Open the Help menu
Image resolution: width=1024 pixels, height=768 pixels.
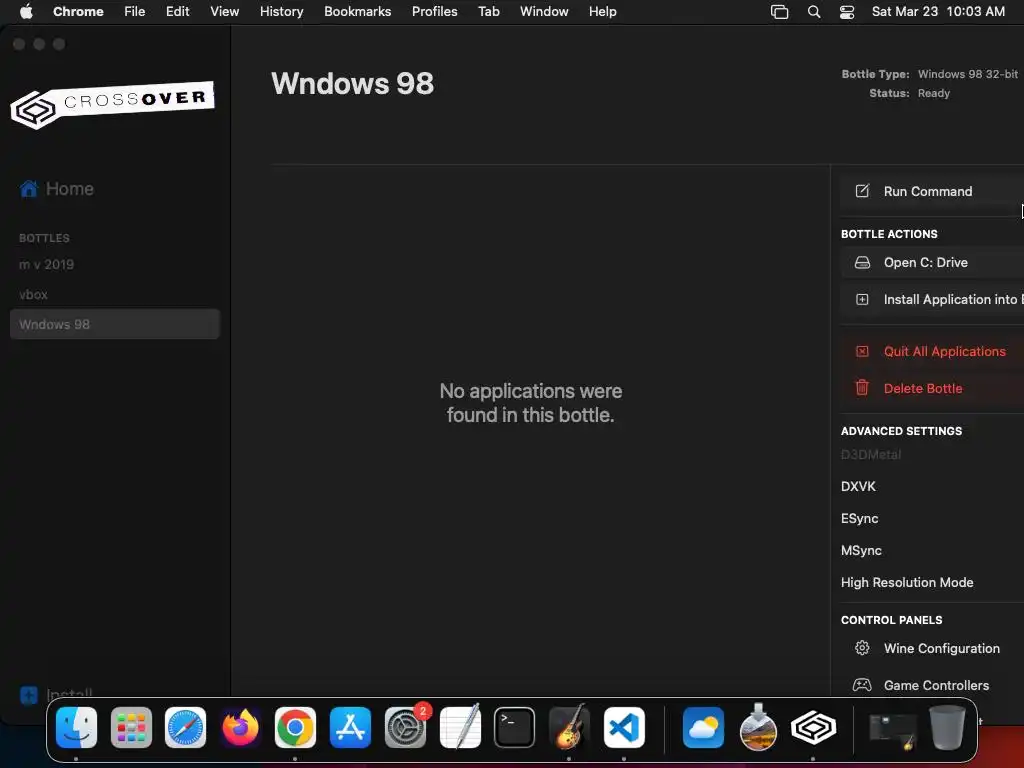[x=603, y=11]
